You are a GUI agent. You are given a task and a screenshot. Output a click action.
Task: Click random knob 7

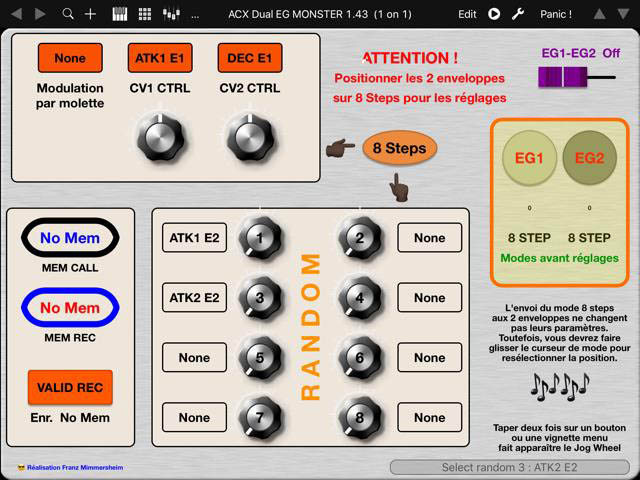[260, 417]
